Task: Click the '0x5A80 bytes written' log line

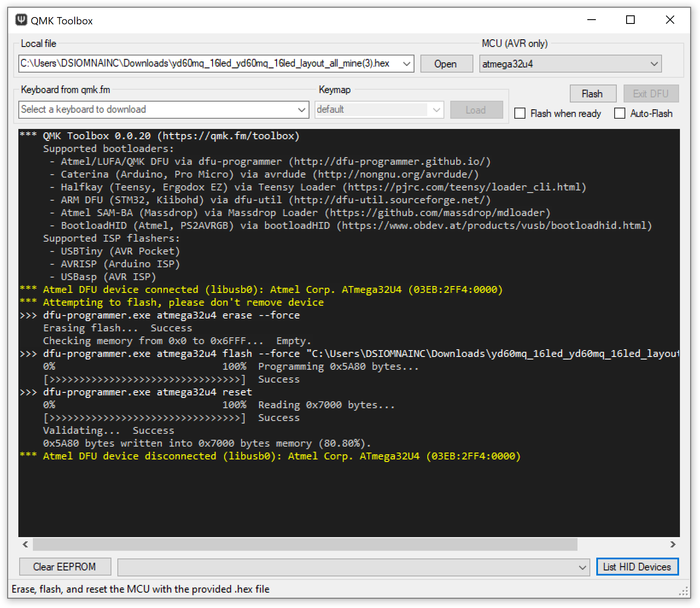Action: point(207,444)
